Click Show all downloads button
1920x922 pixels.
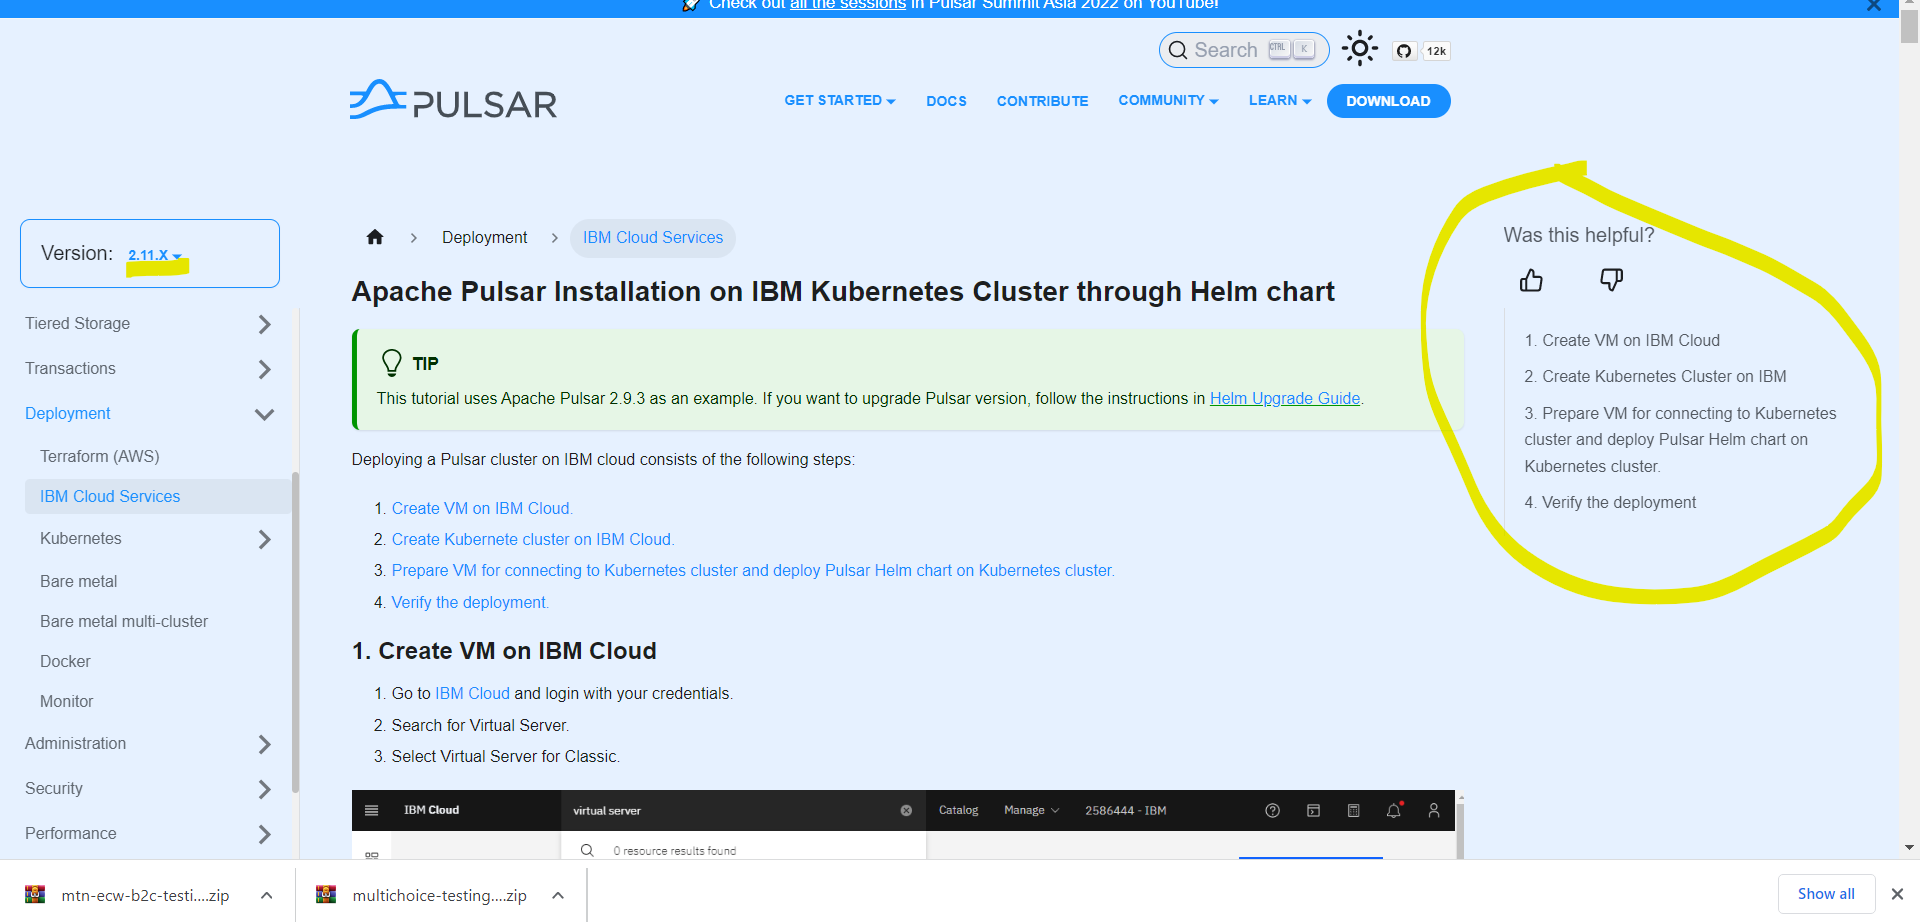(x=1826, y=894)
